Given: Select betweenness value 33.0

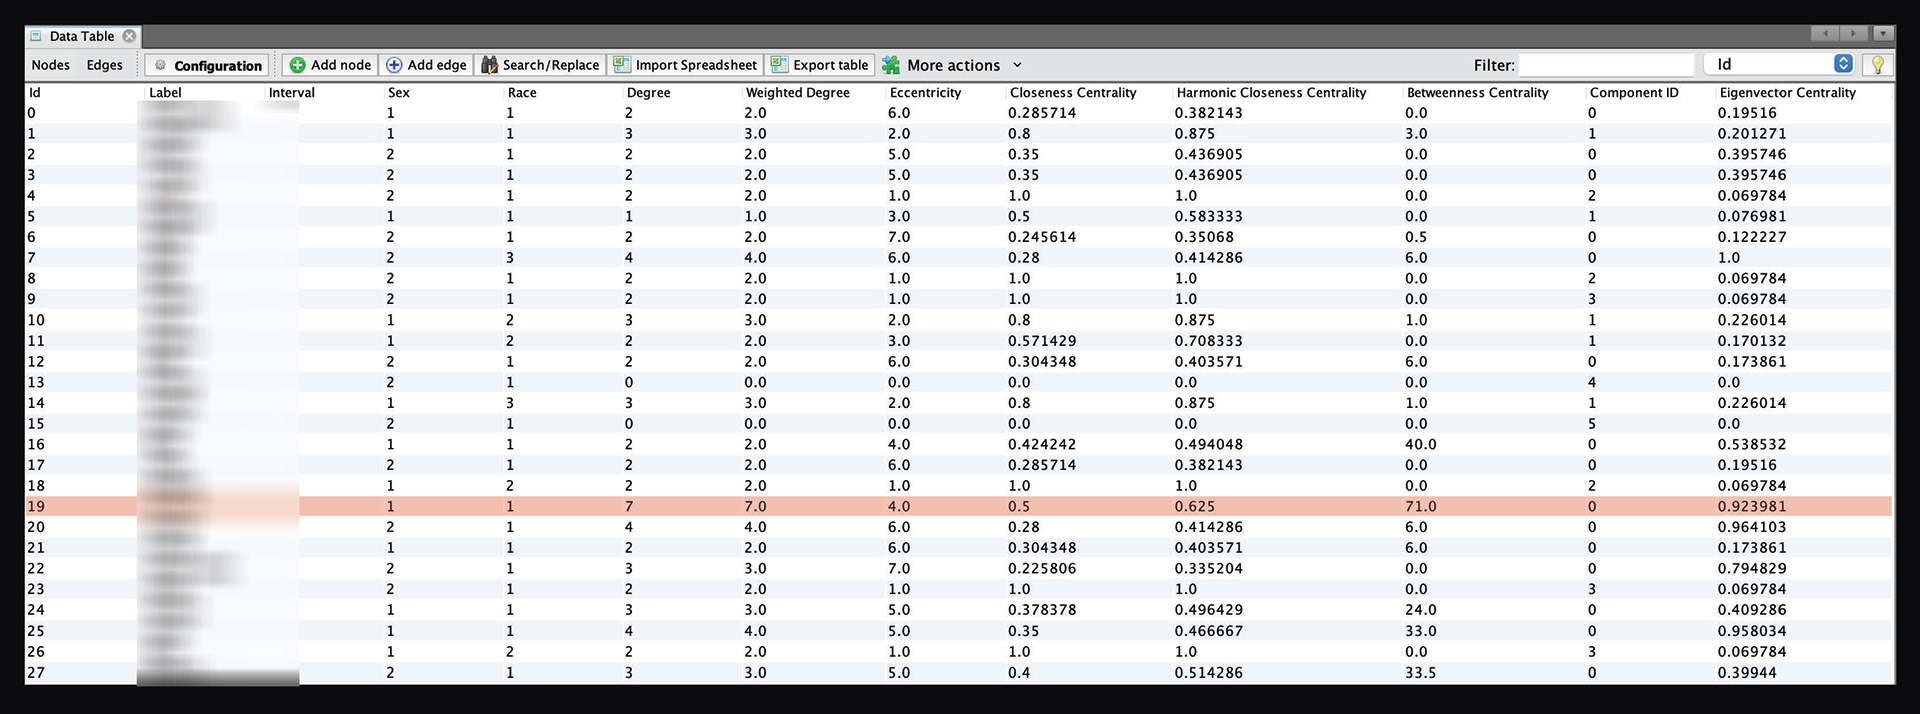Looking at the screenshot, I should point(1421,631).
